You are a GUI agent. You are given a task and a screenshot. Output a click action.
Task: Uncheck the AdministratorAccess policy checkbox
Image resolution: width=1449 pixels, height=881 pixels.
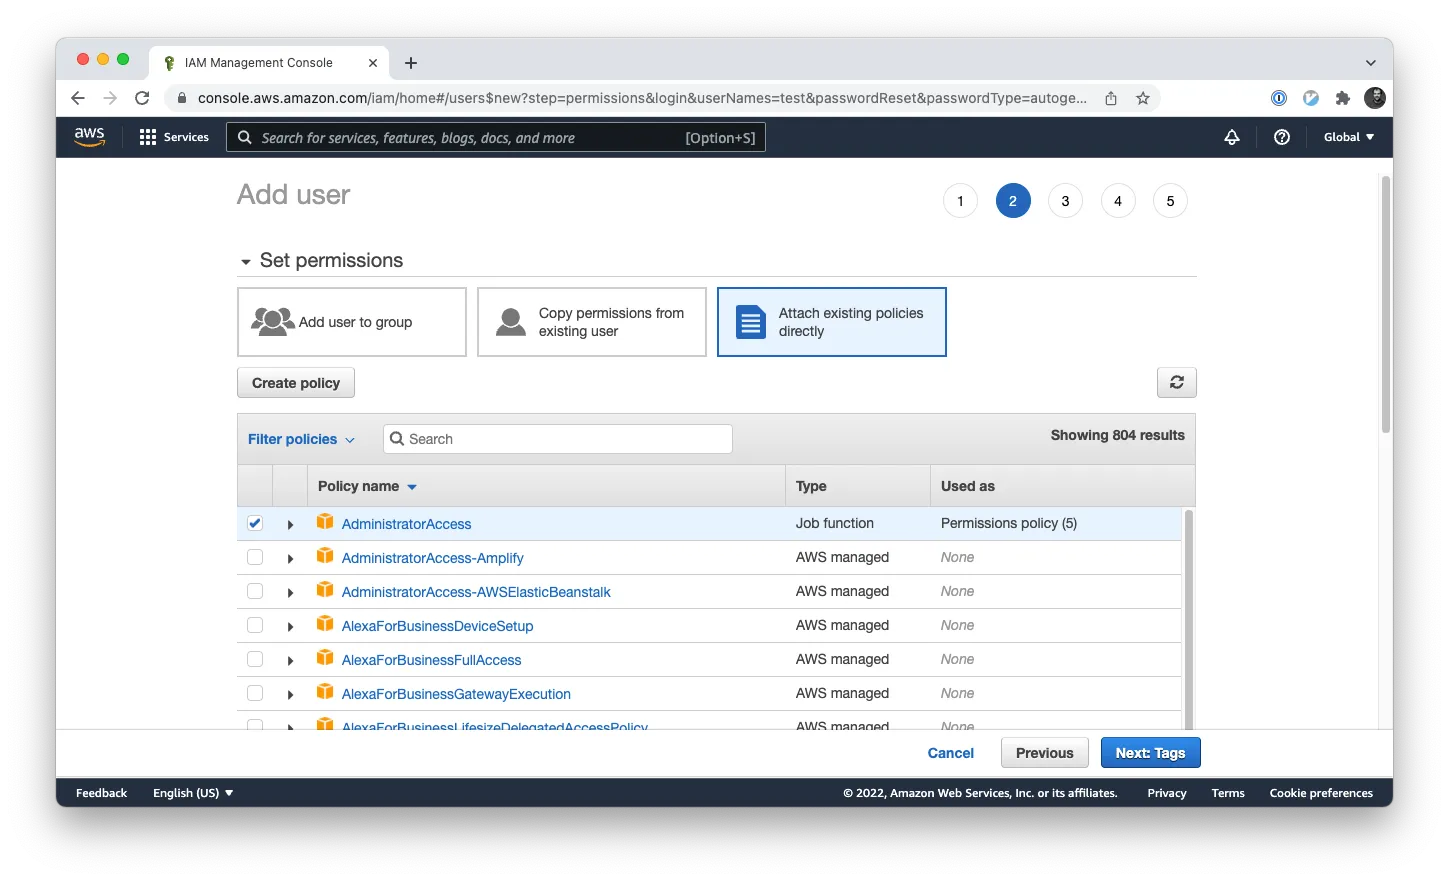click(255, 523)
